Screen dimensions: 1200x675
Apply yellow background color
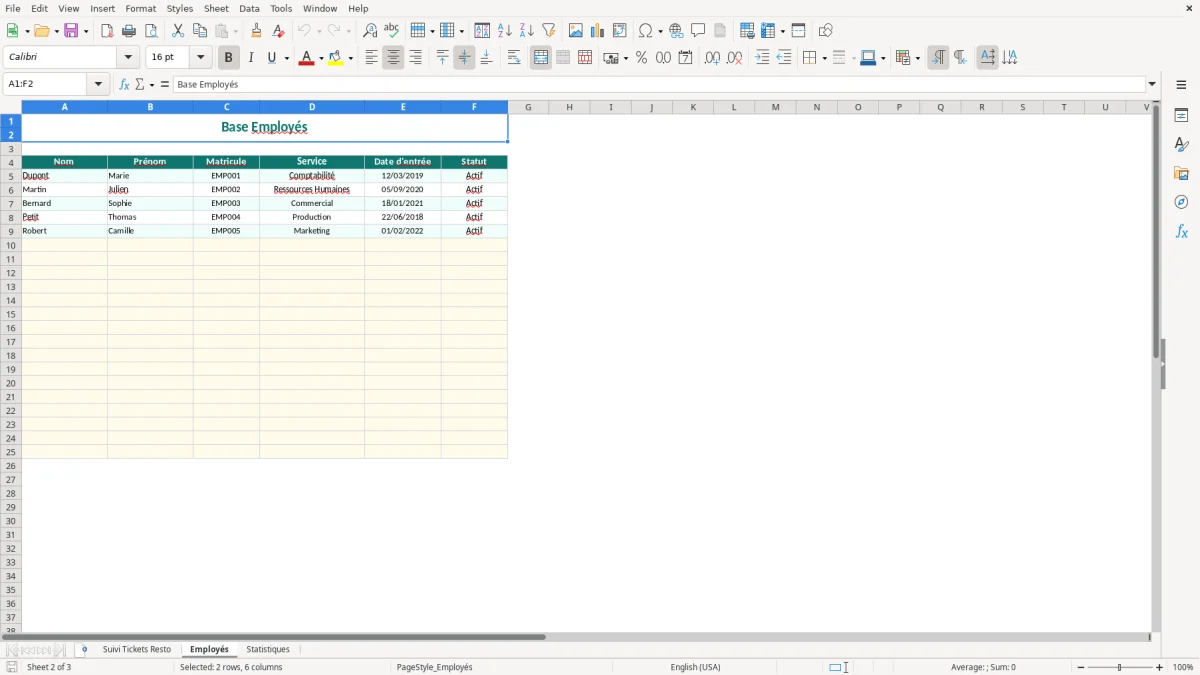pos(336,58)
